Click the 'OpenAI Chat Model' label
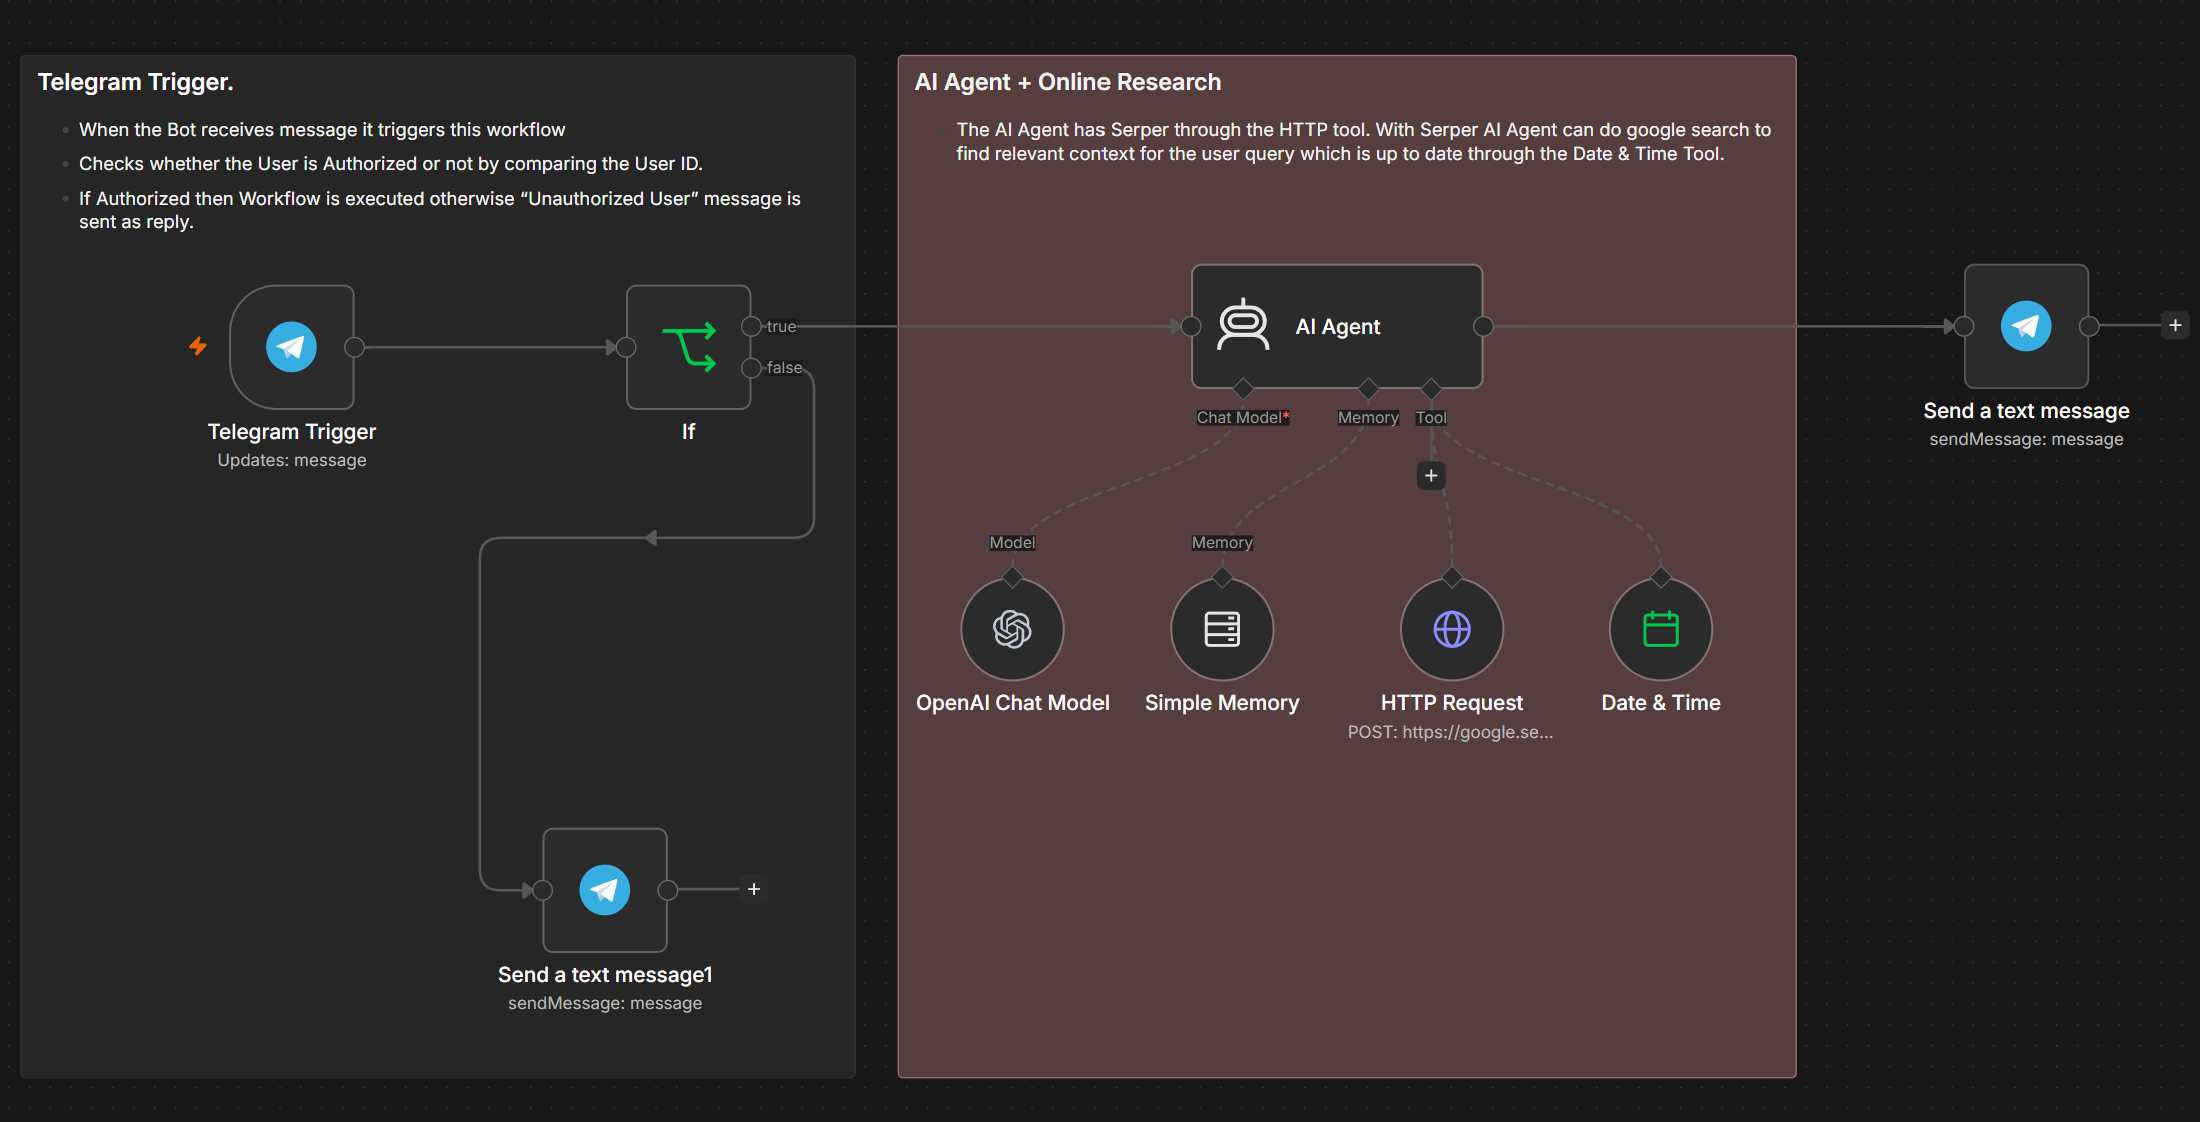The image size is (2200, 1122). (x=1012, y=703)
